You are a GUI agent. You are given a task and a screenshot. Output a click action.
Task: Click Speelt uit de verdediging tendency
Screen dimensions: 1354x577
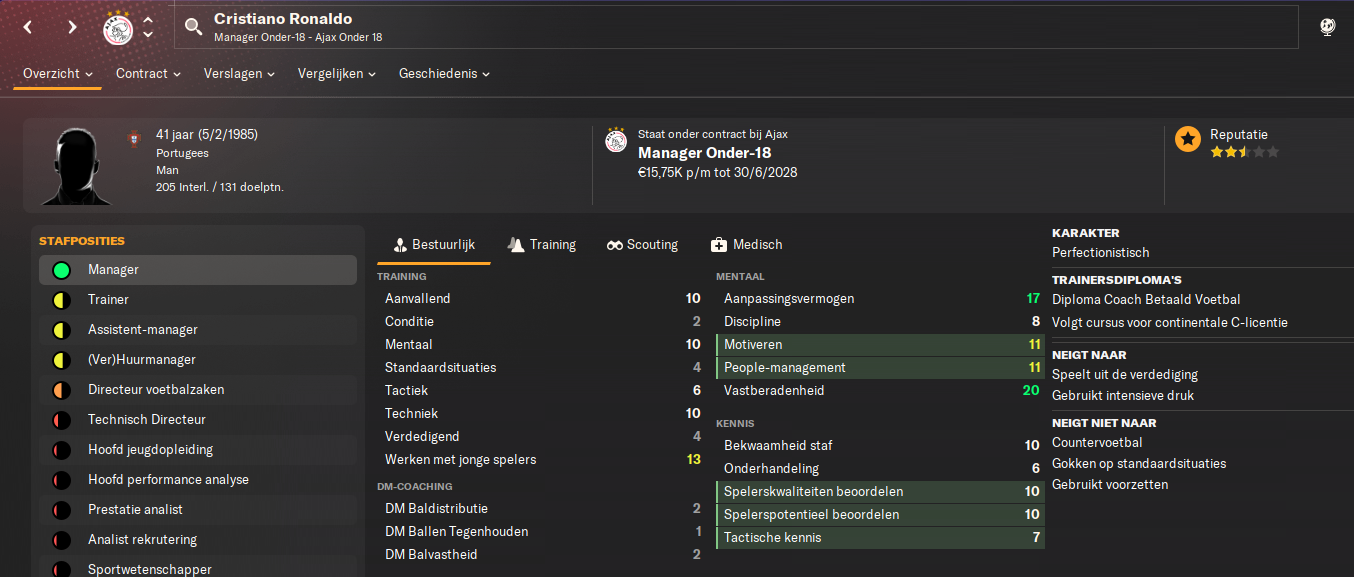point(1125,374)
